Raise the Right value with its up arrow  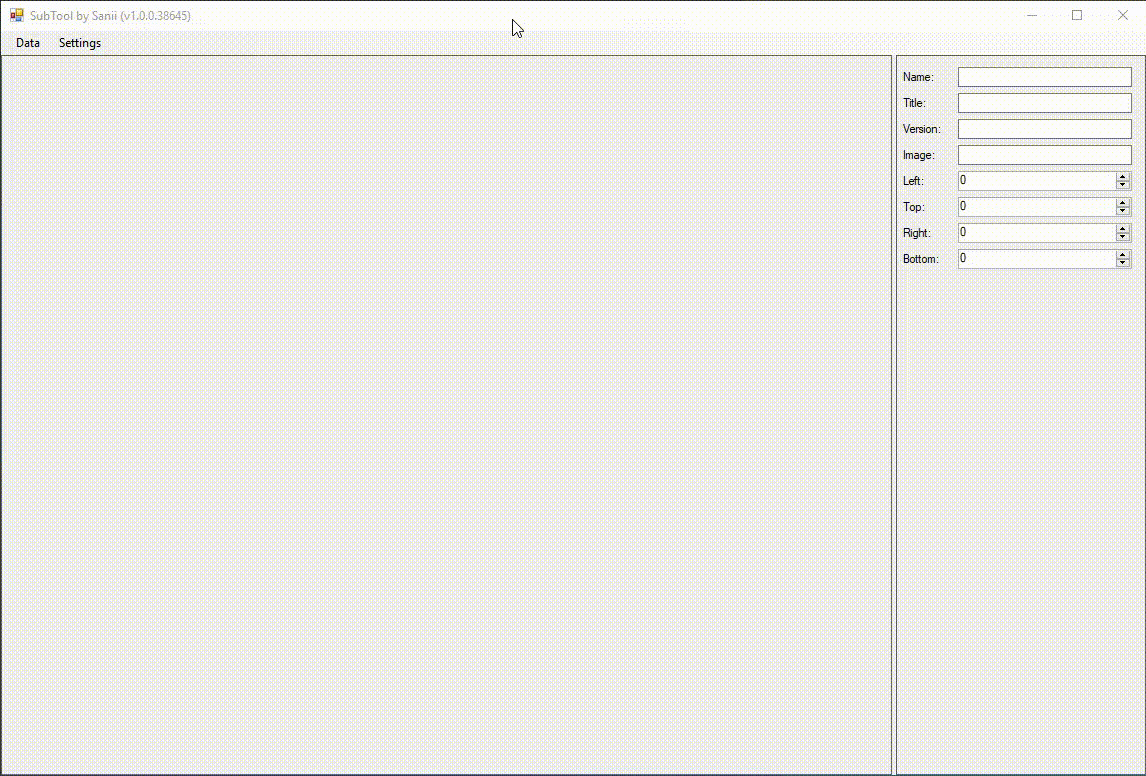click(x=1123, y=229)
